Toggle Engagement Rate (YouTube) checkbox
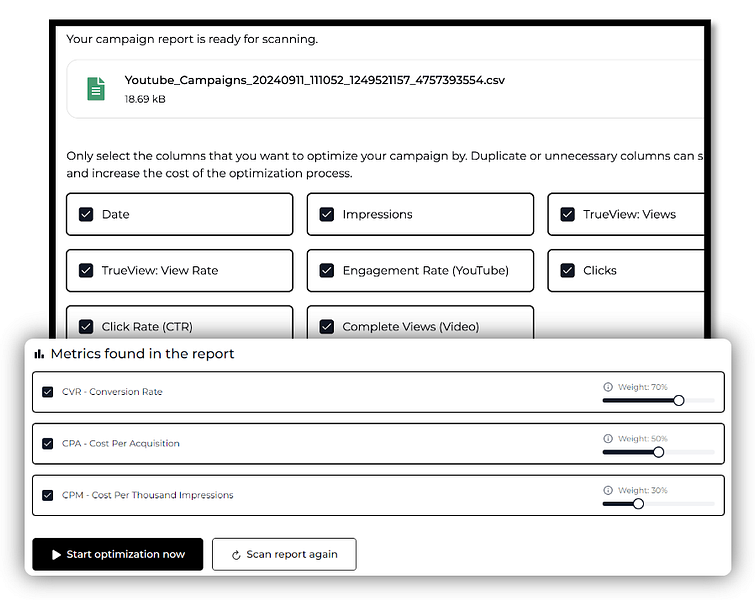Viewport: 755px width, 600px height. click(x=327, y=270)
